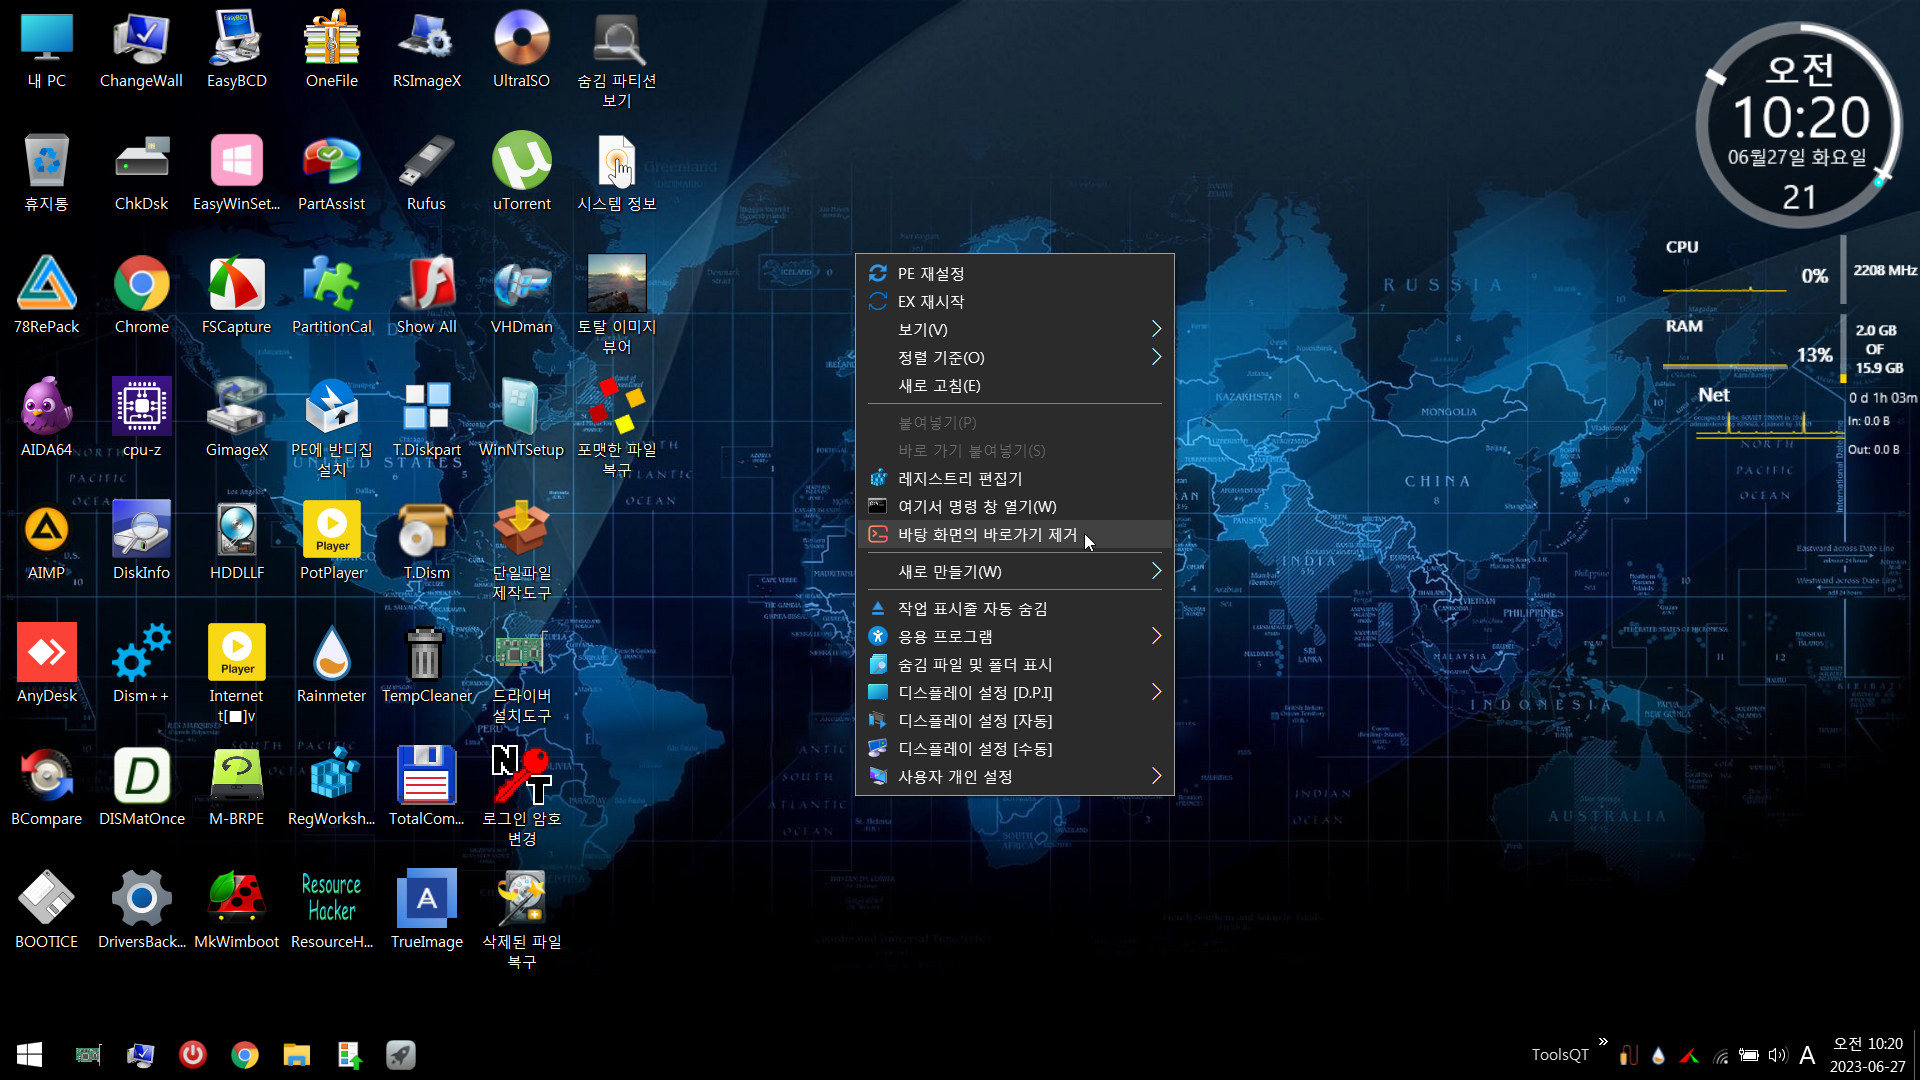The width and height of the screenshot is (1920, 1080).
Task: Click the ResourceH... desktop icon
Action: 332,910
